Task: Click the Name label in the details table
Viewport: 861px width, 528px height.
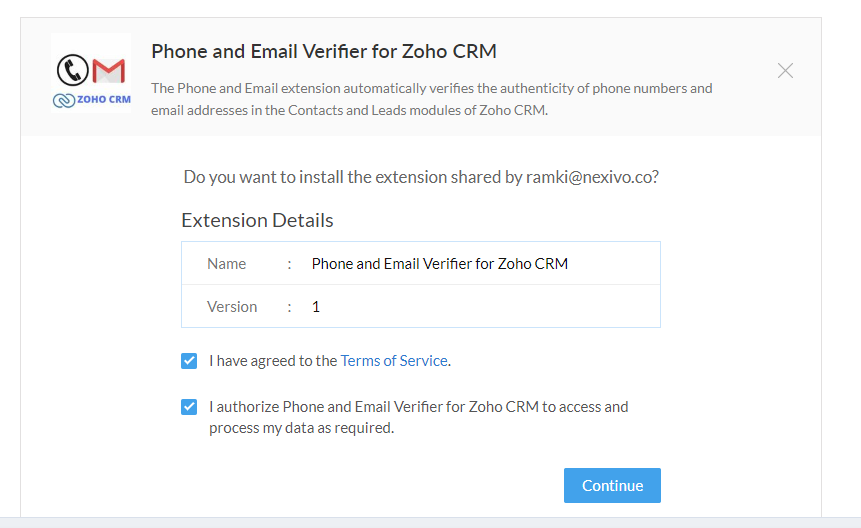Action: pyautogui.click(x=226, y=263)
